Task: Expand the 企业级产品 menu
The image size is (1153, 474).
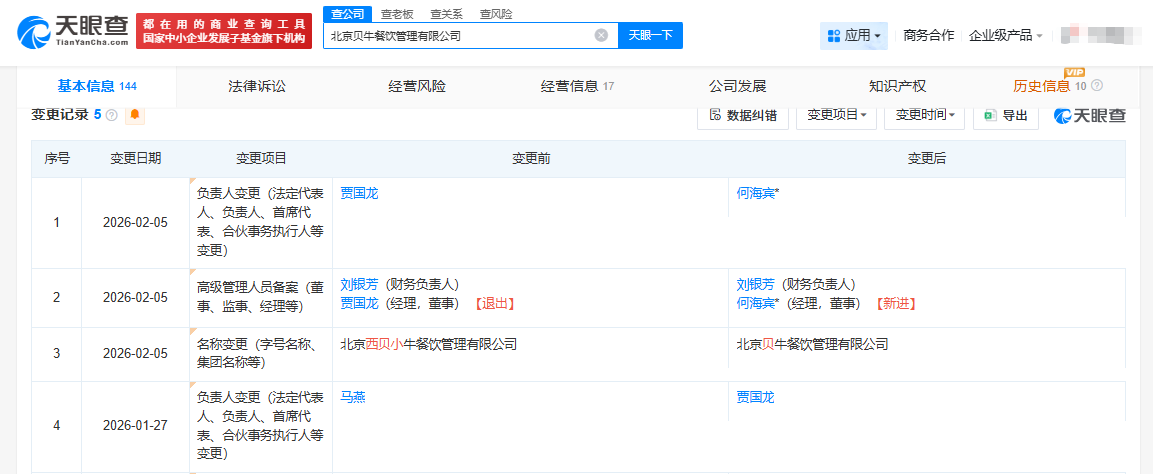Action: click(1006, 35)
